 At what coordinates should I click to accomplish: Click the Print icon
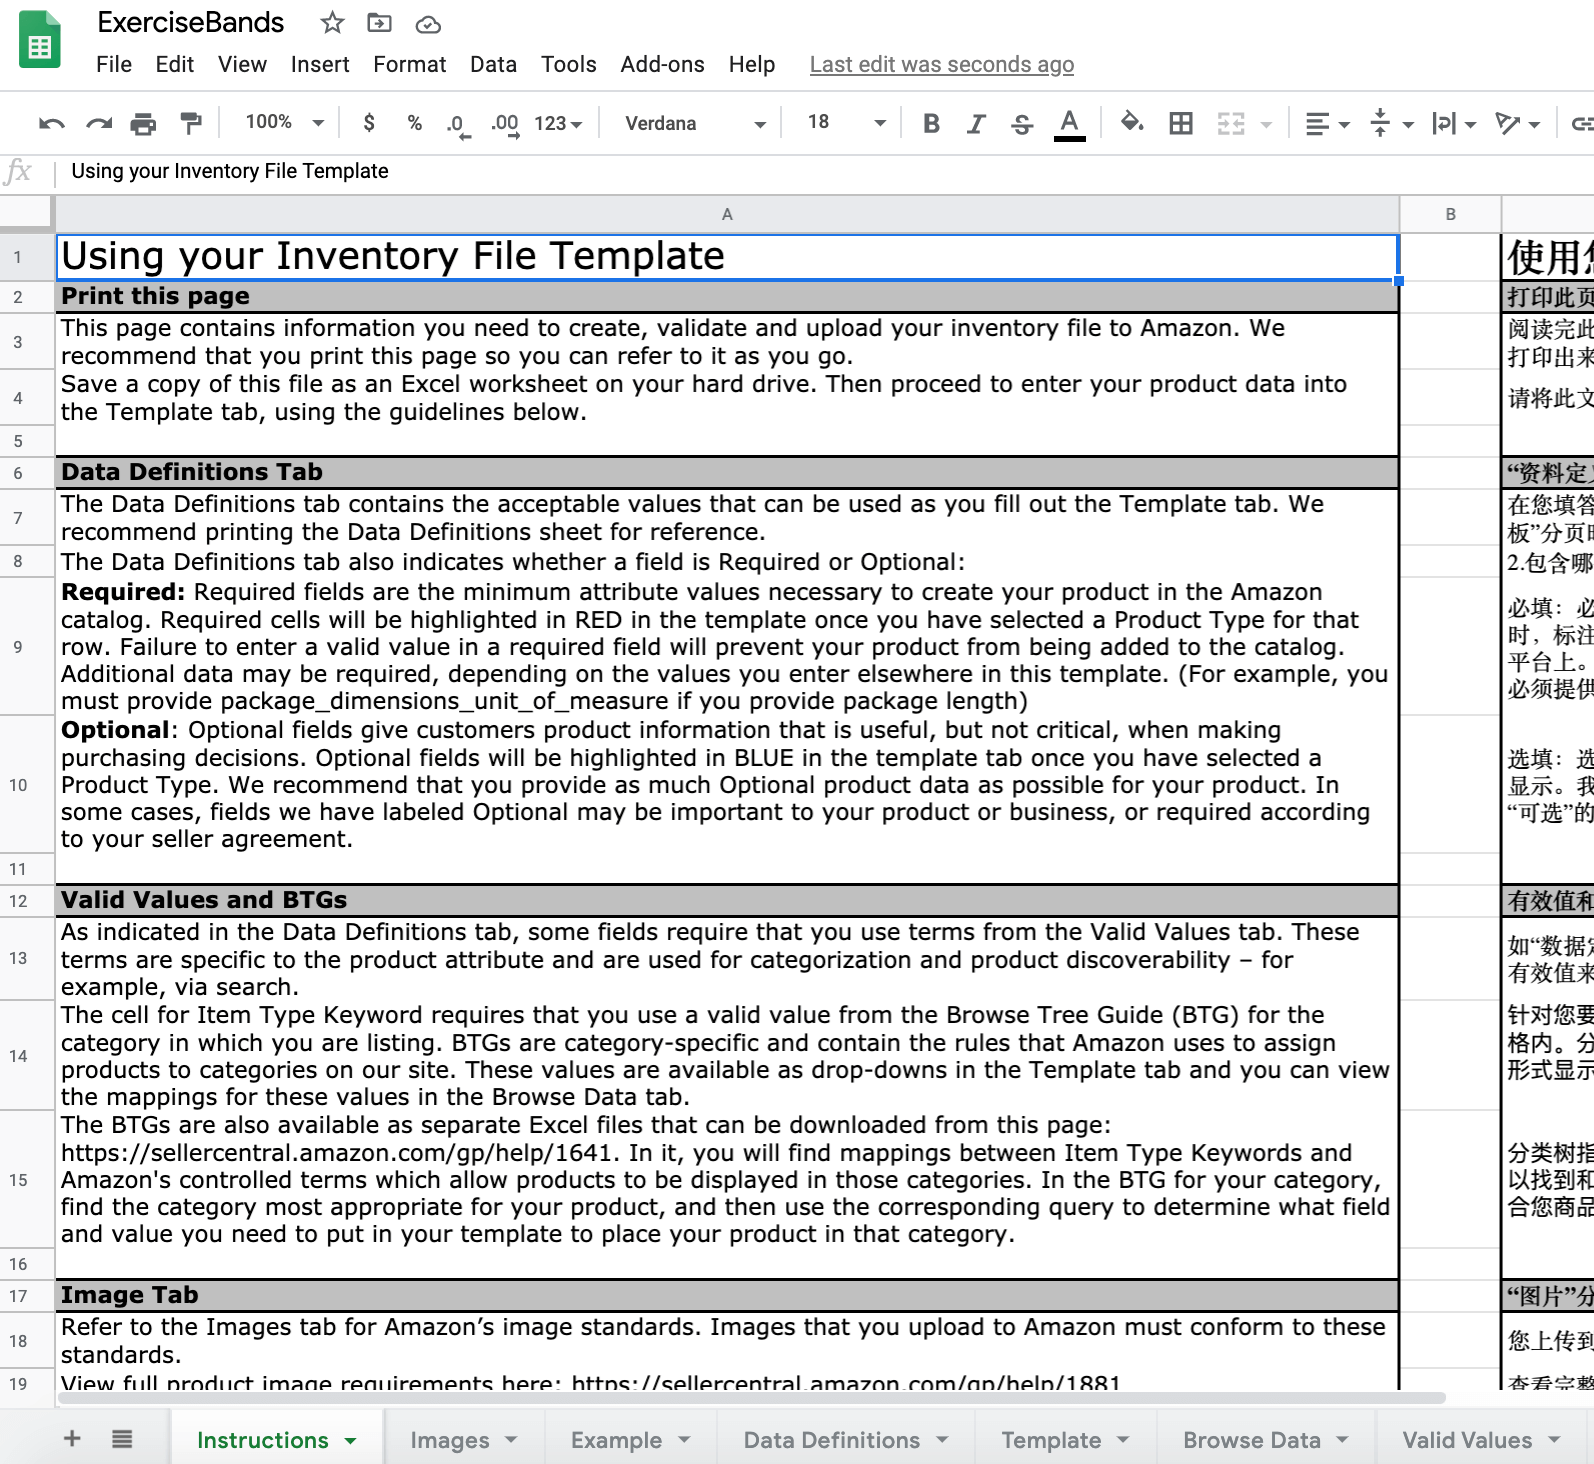click(144, 124)
